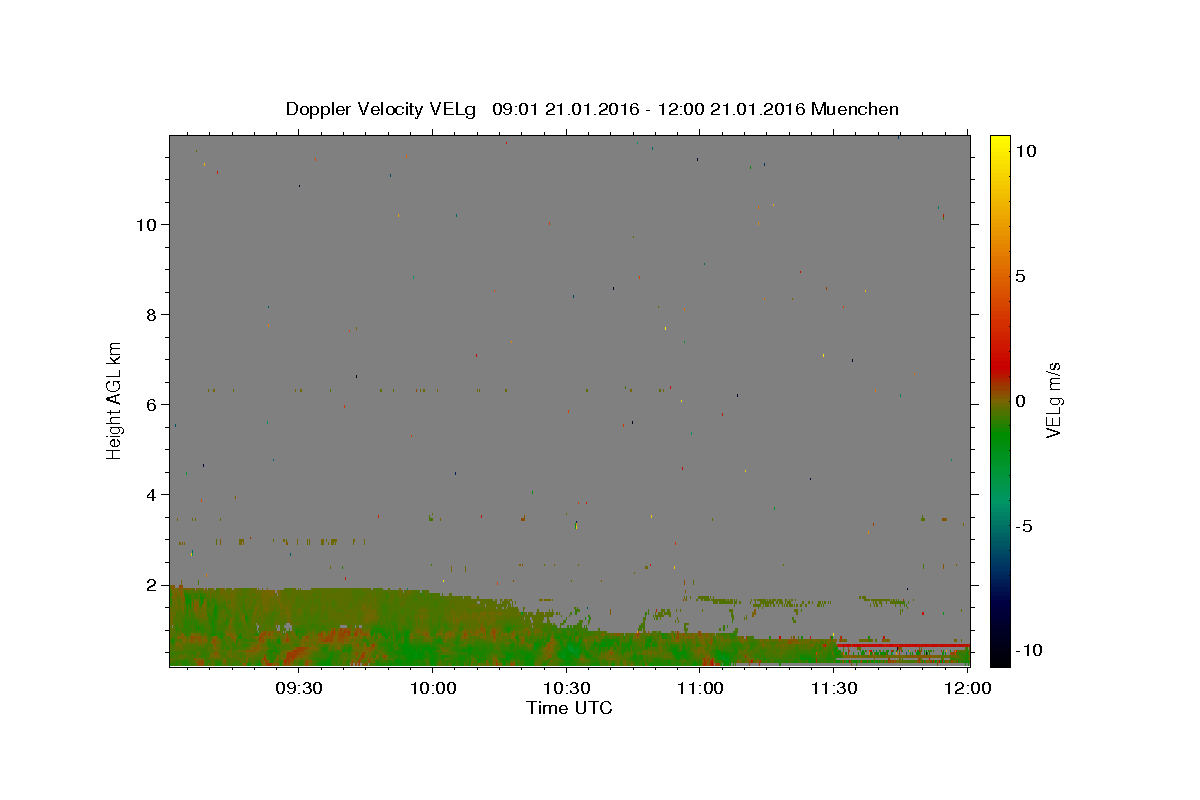This screenshot has width=1200, height=800.
Task: Click the 11:30 time tick label
Action: pyautogui.click(x=834, y=688)
